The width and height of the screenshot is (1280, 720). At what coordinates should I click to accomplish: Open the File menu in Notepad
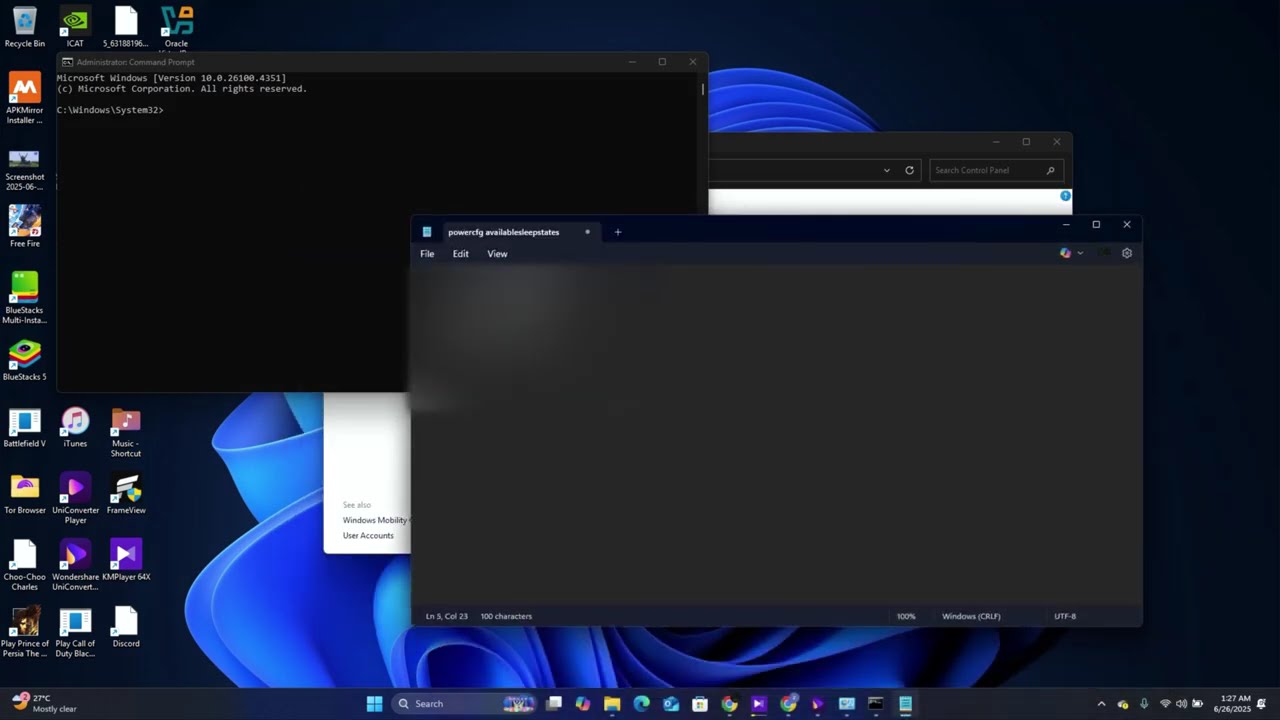(x=427, y=254)
